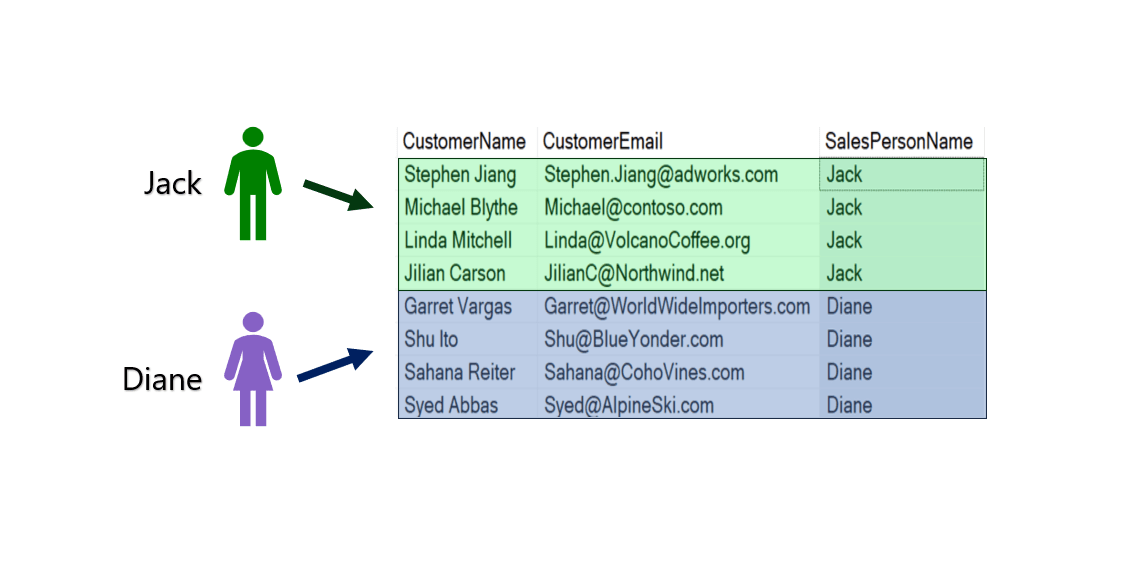Click the Linda Mitchell name cell
The width and height of the screenshot is (1132, 572).
coord(468,240)
